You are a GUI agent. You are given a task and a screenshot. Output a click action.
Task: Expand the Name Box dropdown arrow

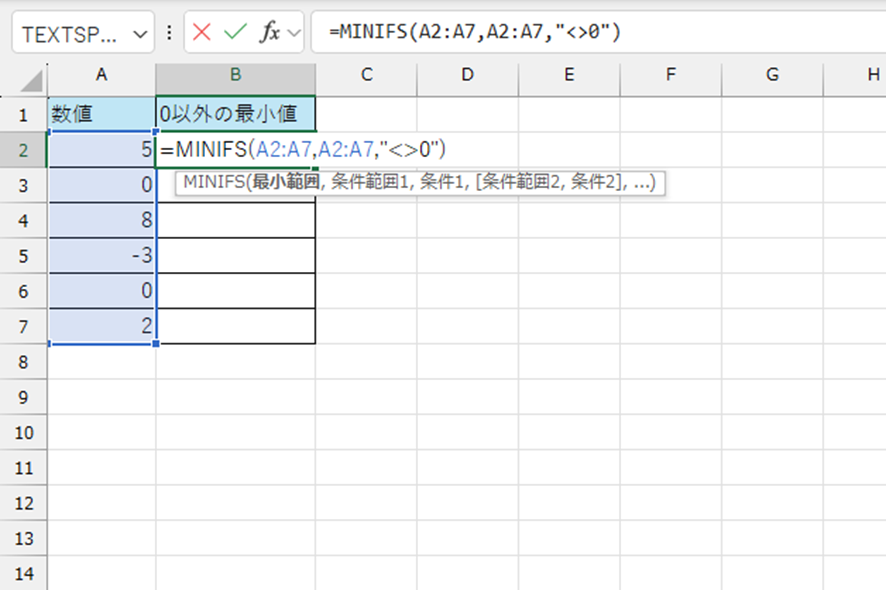[x=139, y=33]
